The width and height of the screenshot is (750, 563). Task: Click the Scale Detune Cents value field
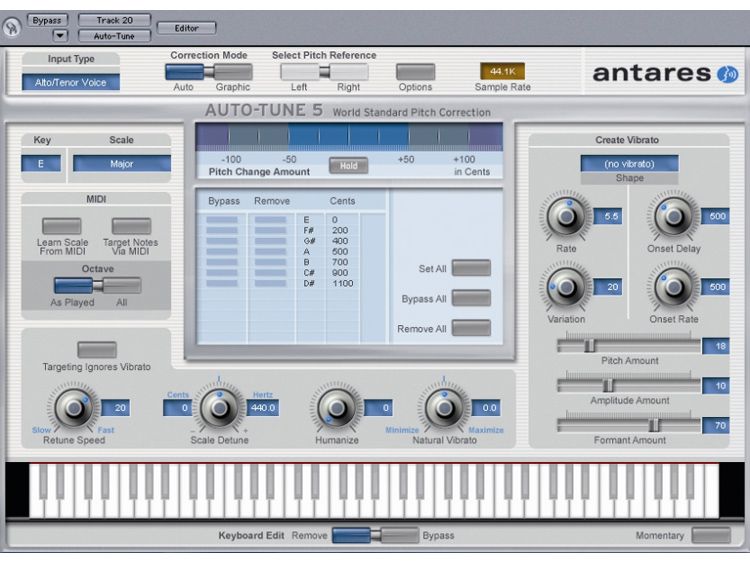click(x=177, y=408)
